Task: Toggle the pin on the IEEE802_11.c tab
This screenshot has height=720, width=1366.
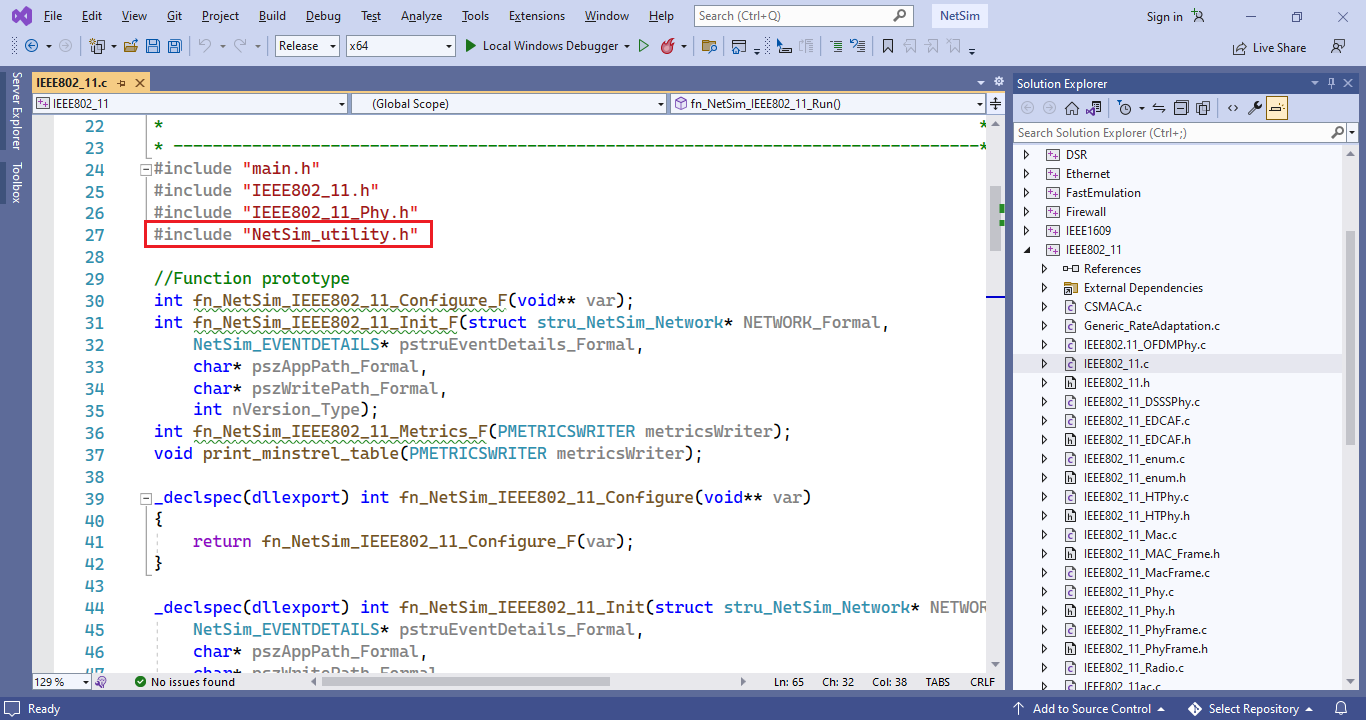Action: [x=121, y=83]
